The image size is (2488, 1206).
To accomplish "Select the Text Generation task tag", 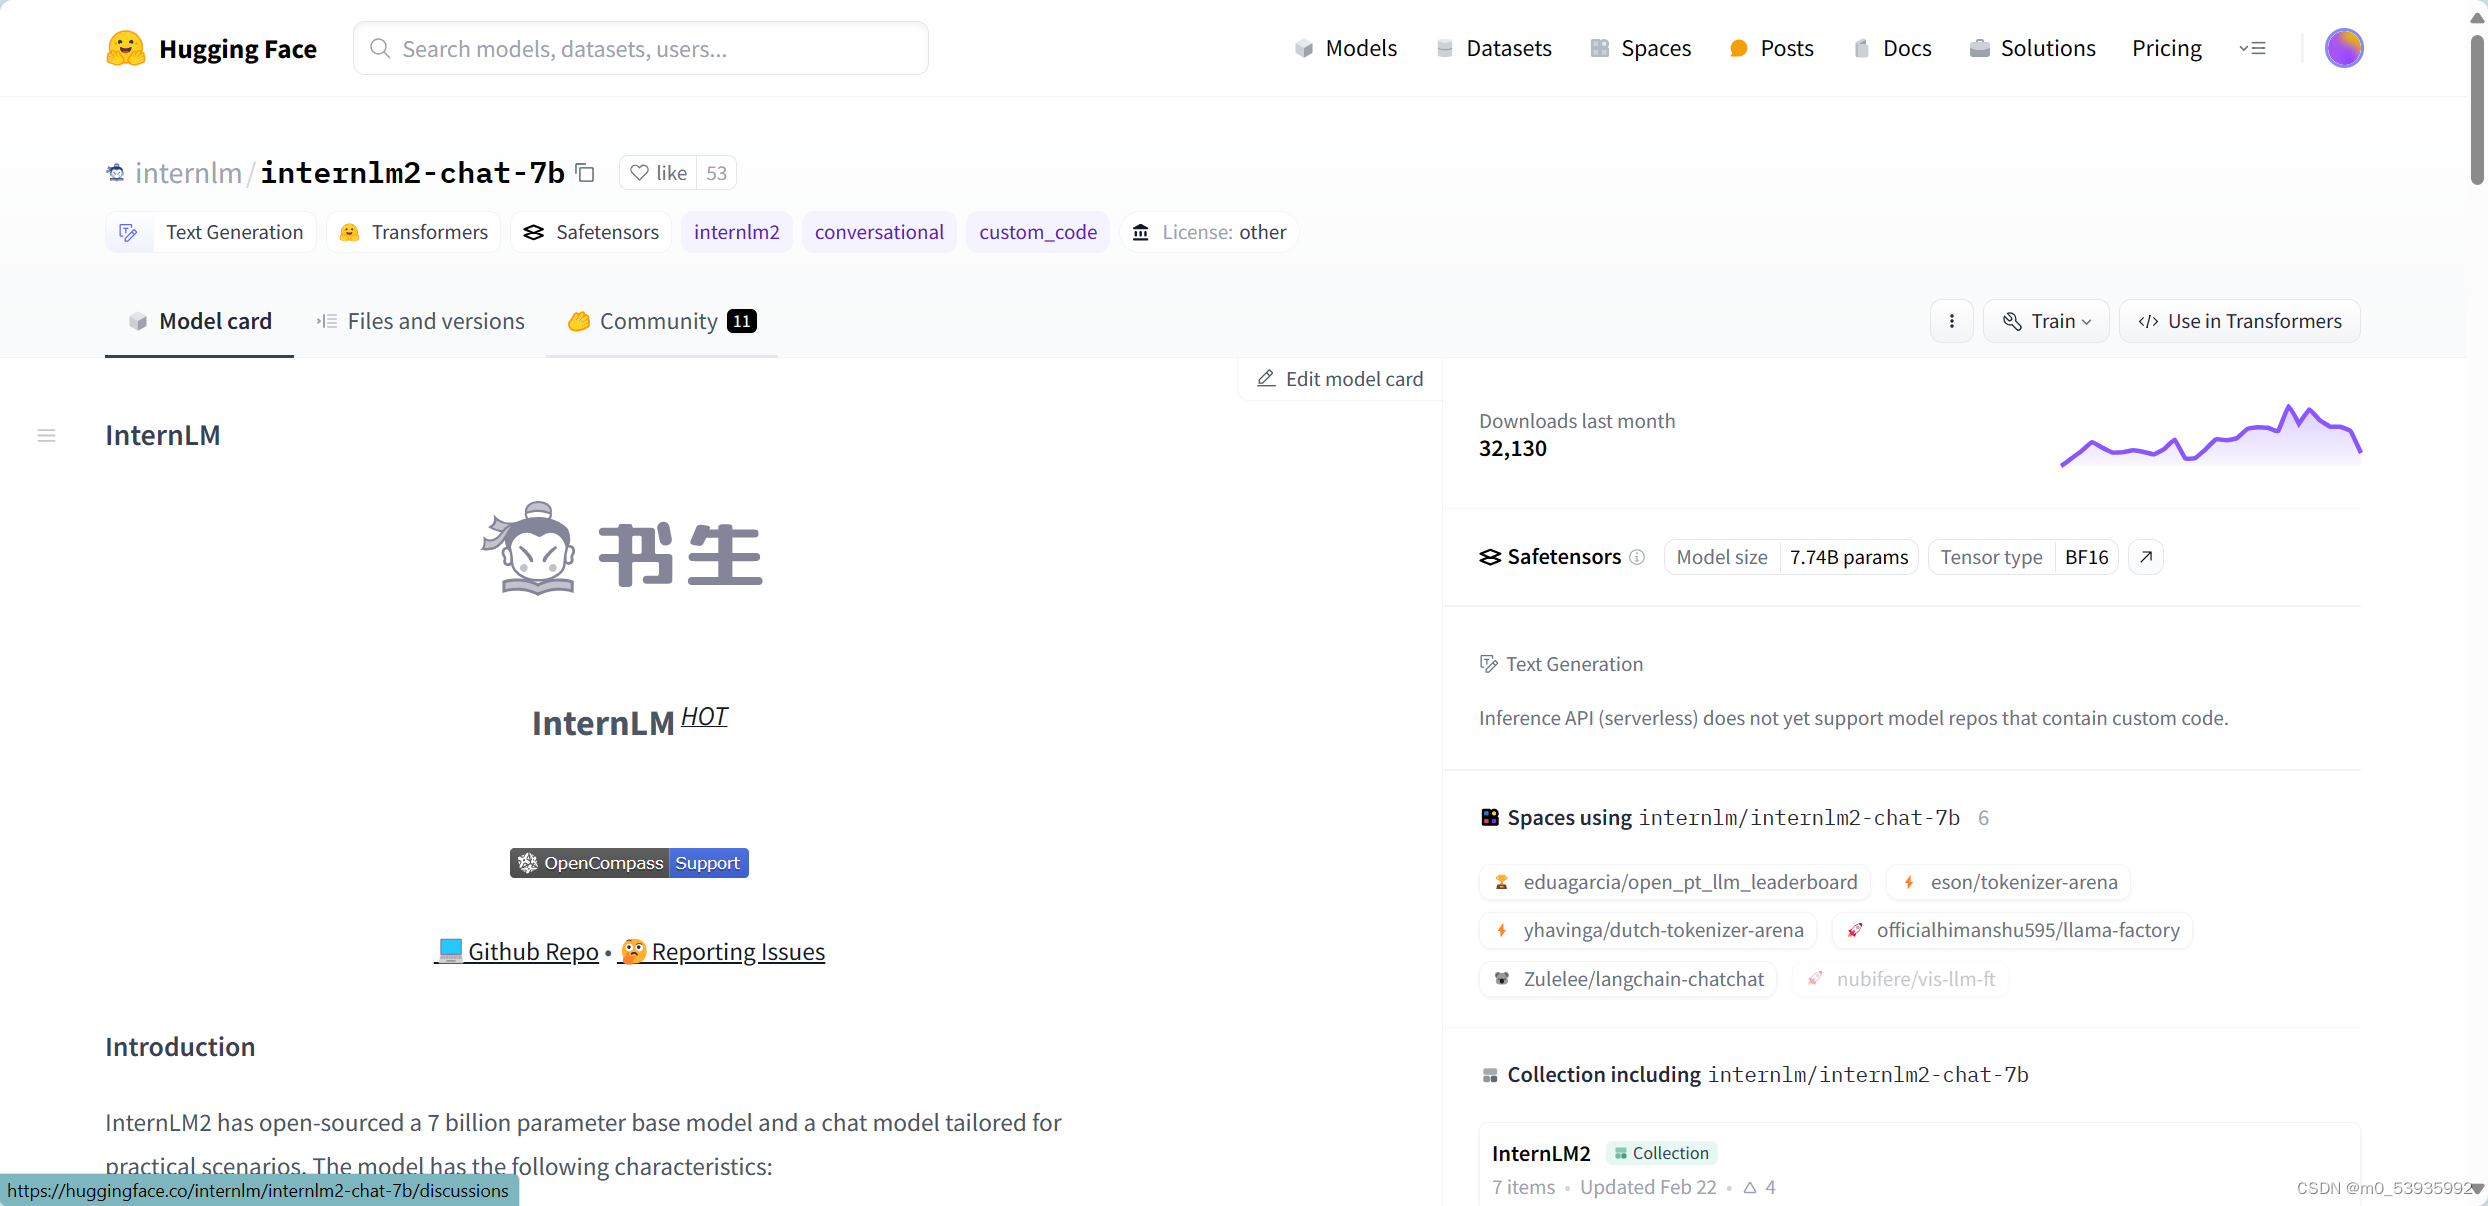I will pyautogui.click(x=210, y=231).
